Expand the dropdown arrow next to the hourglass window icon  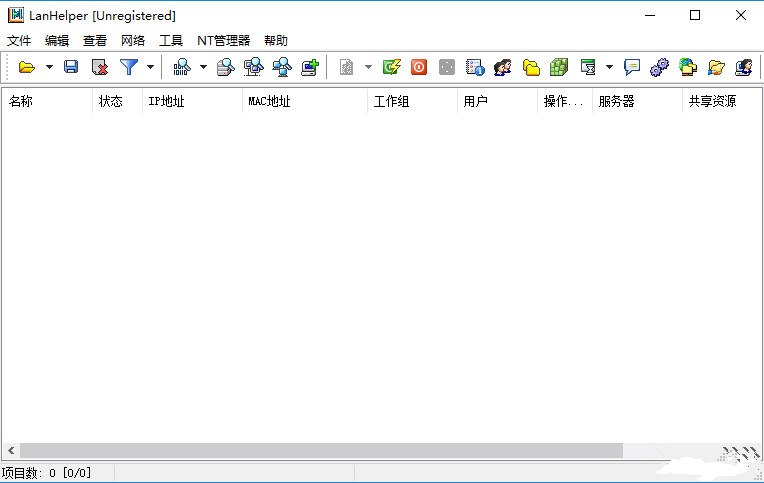pos(609,67)
